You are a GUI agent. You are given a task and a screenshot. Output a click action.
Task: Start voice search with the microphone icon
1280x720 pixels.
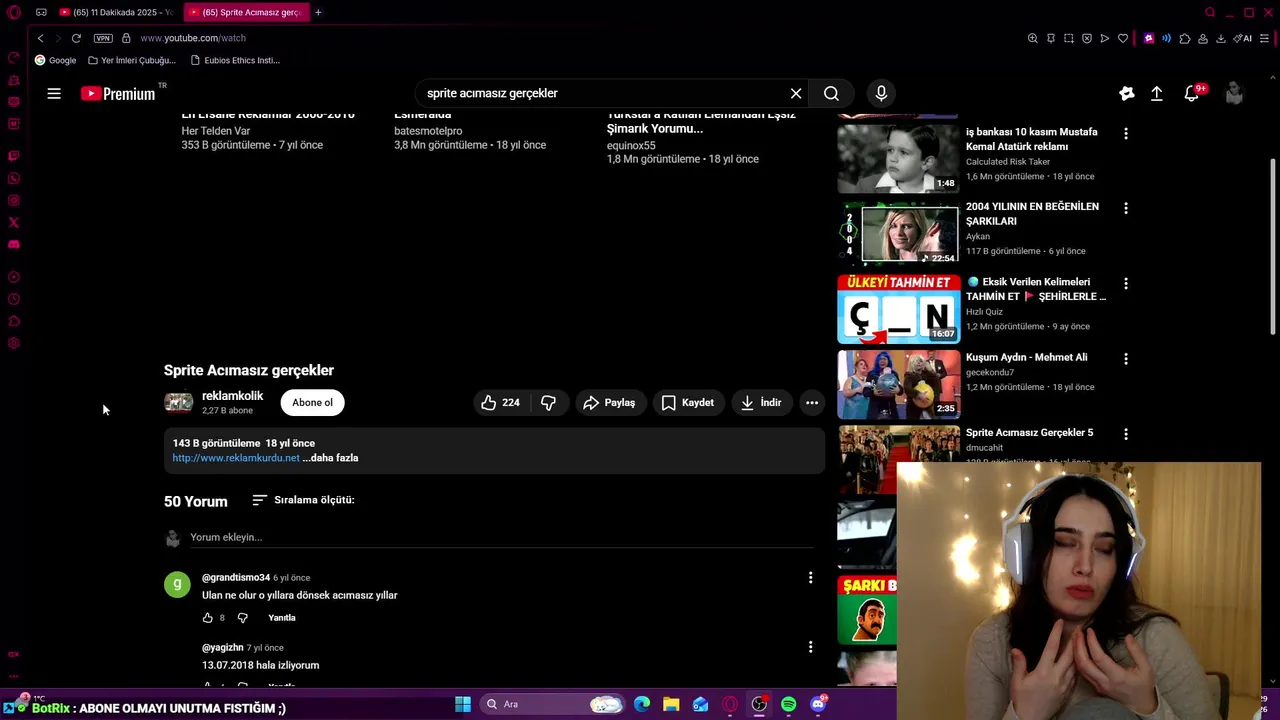point(881,93)
